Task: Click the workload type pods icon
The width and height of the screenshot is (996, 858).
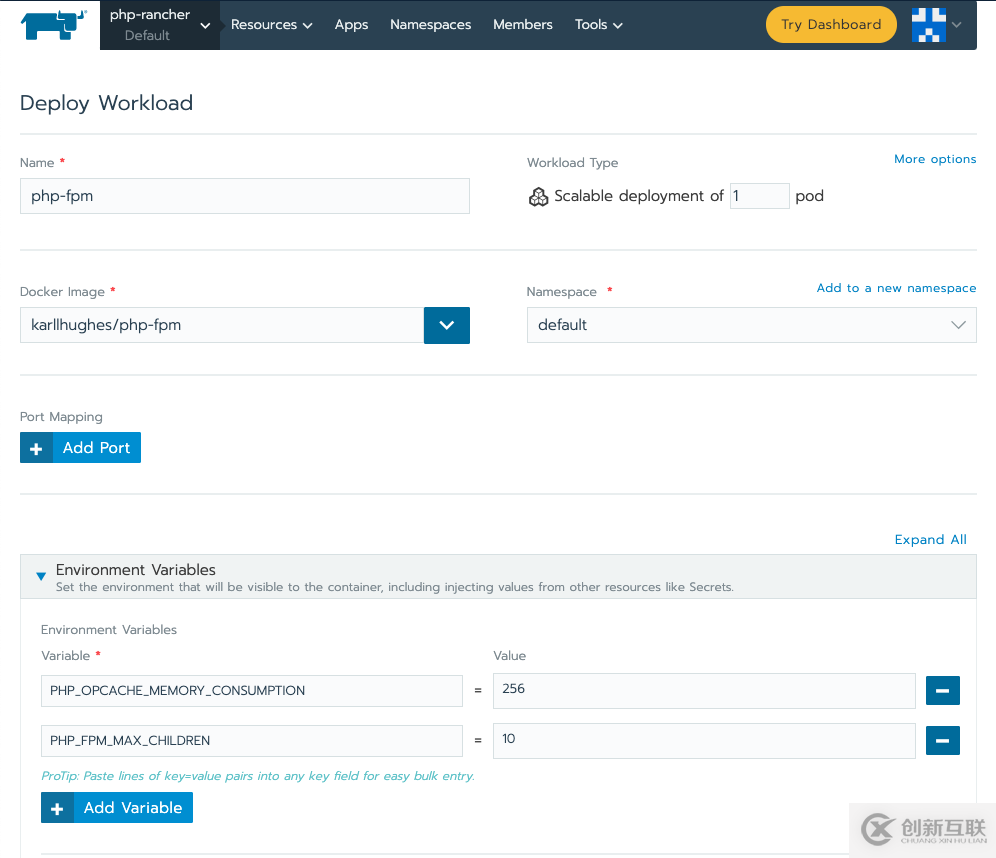Action: point(538,197)
